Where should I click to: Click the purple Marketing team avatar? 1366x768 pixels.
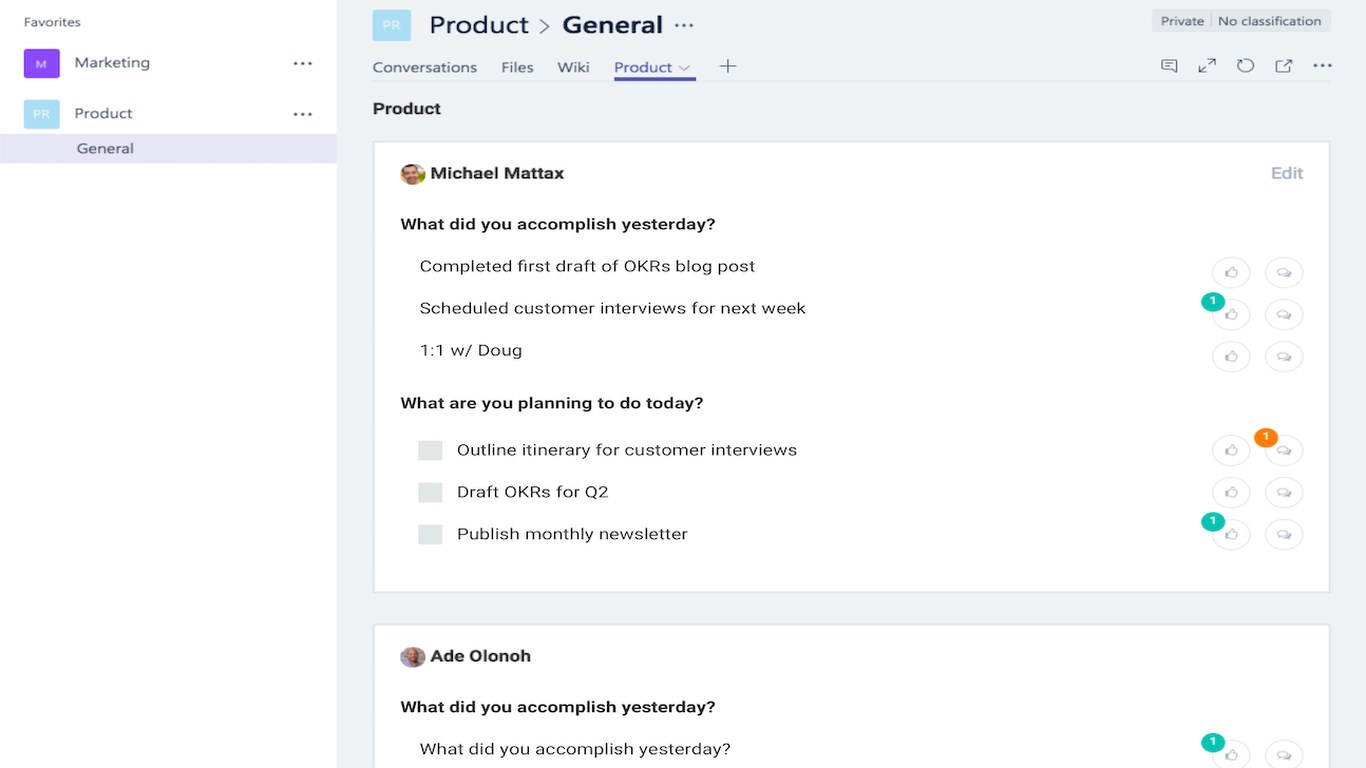pyautogui.click(x=41, y=63)
